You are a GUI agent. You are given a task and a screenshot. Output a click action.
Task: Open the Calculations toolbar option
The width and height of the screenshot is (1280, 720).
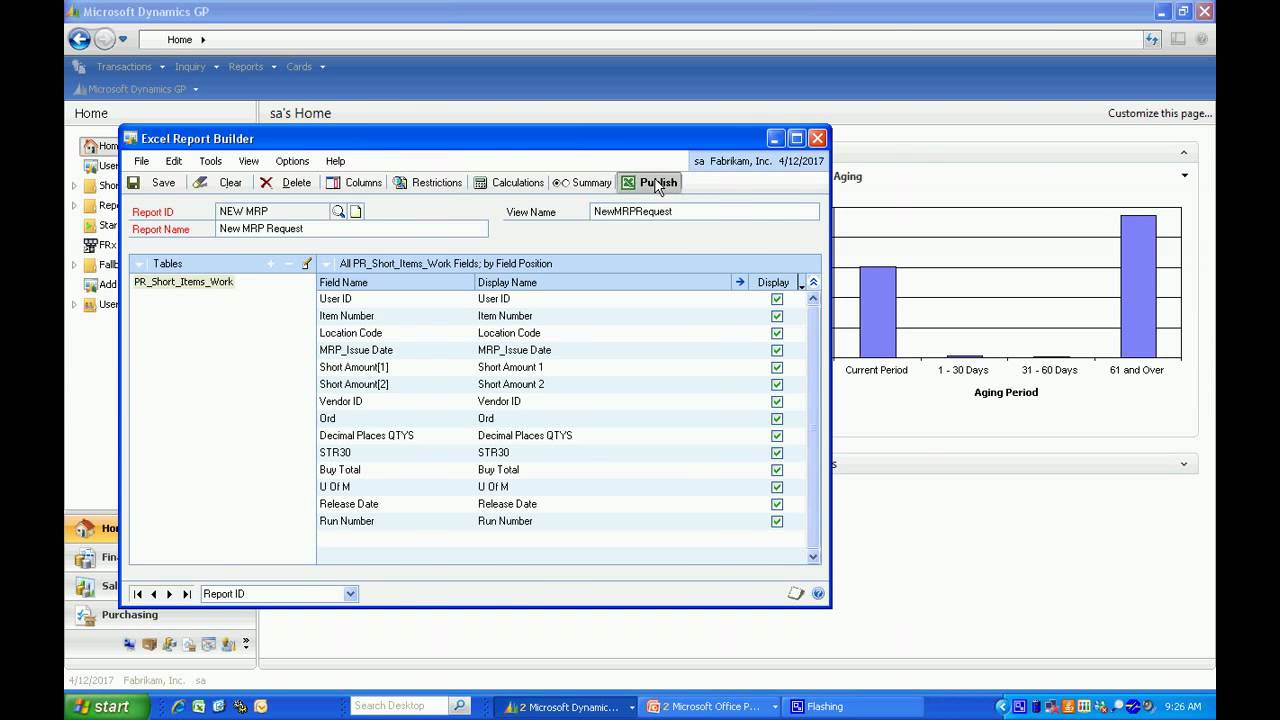[x=508, y=183]
